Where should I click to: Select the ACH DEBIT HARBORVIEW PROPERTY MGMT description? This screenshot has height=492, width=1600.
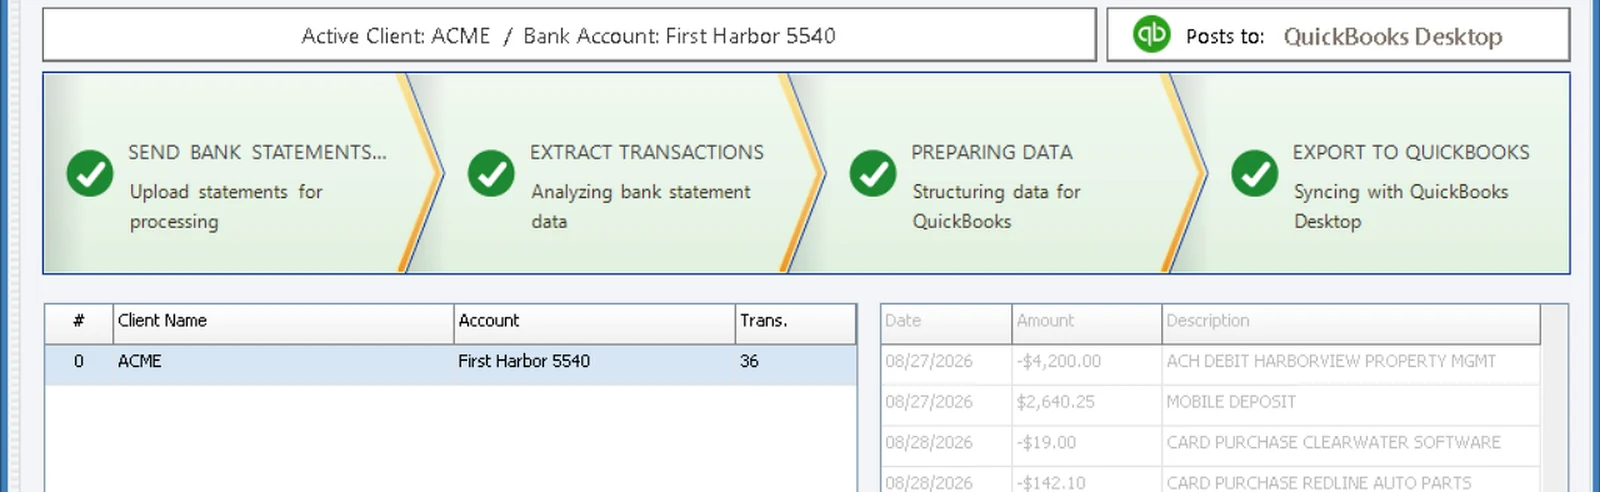pyautogui.click(x=1331, y=361)
